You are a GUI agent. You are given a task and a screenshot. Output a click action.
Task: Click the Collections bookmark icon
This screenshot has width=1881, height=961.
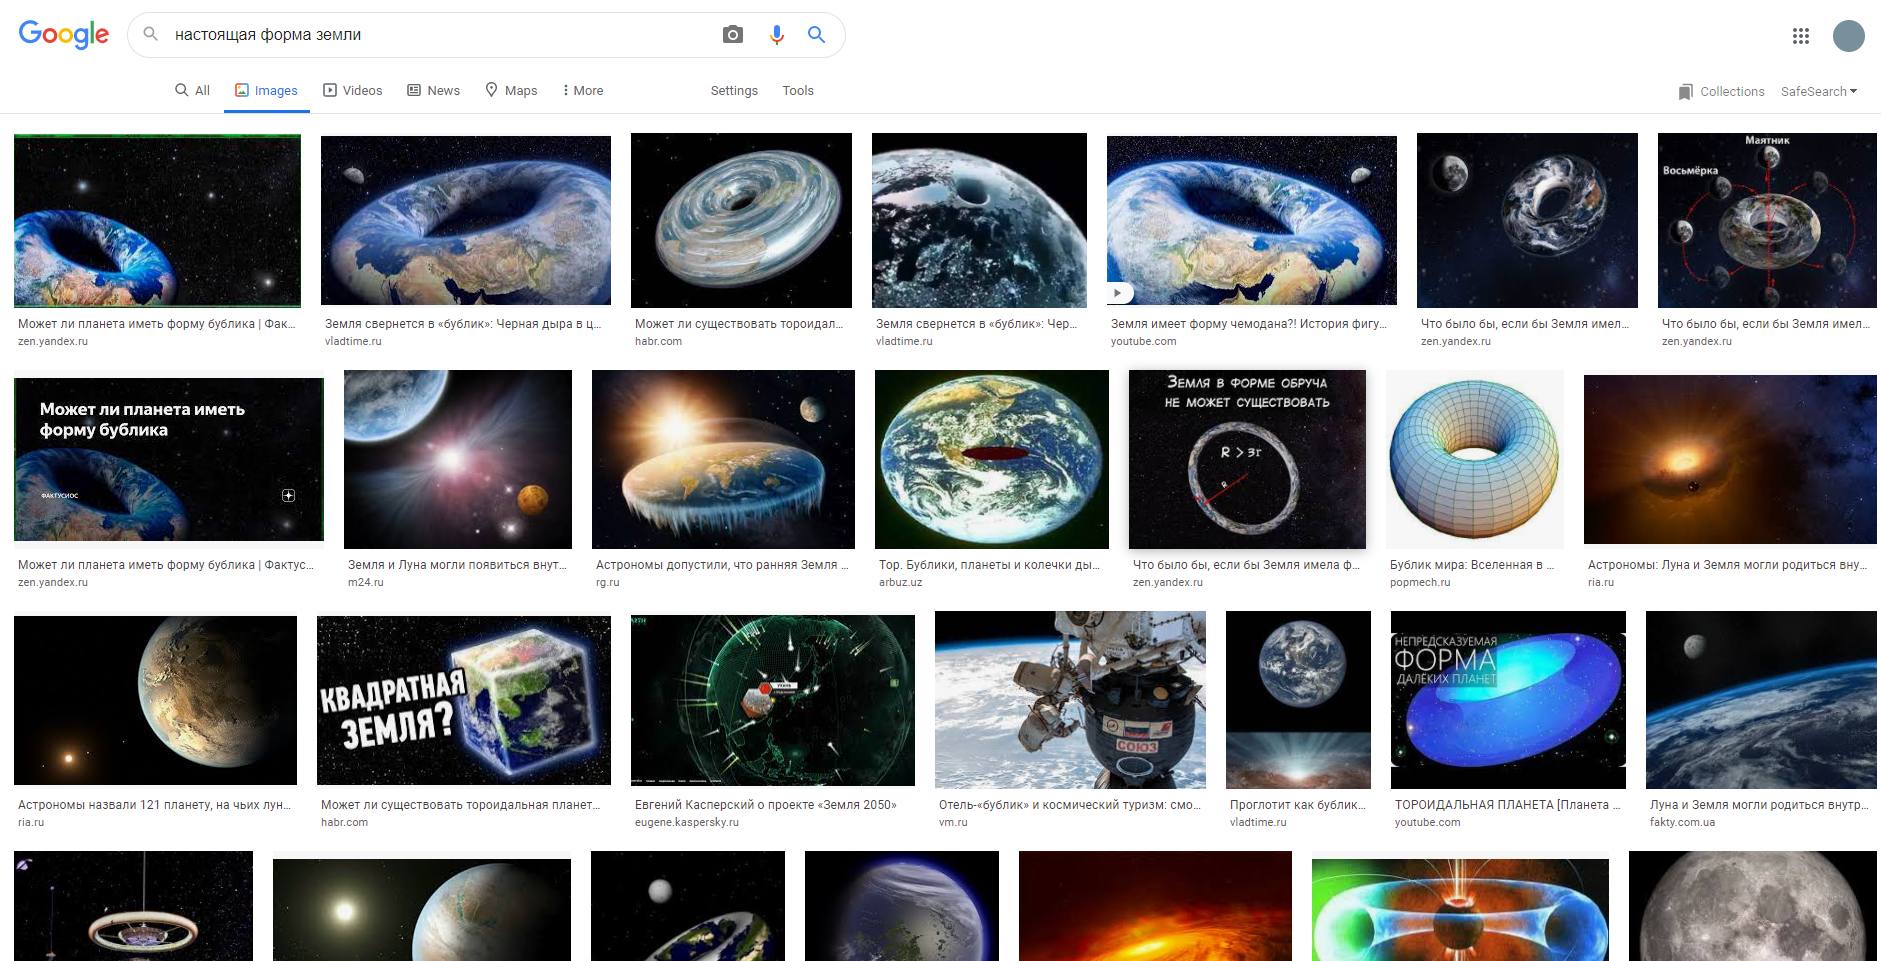(x=1686, y=91)
